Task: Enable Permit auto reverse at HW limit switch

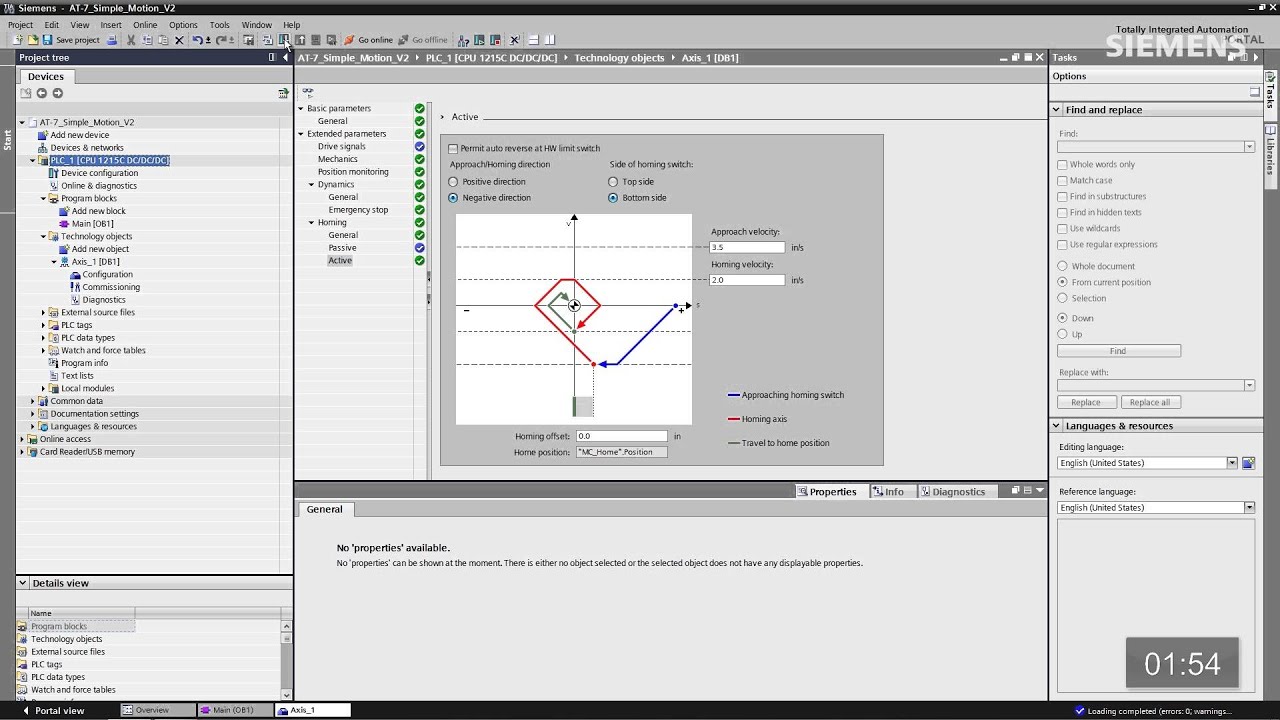Action: (x=453, y=148)
